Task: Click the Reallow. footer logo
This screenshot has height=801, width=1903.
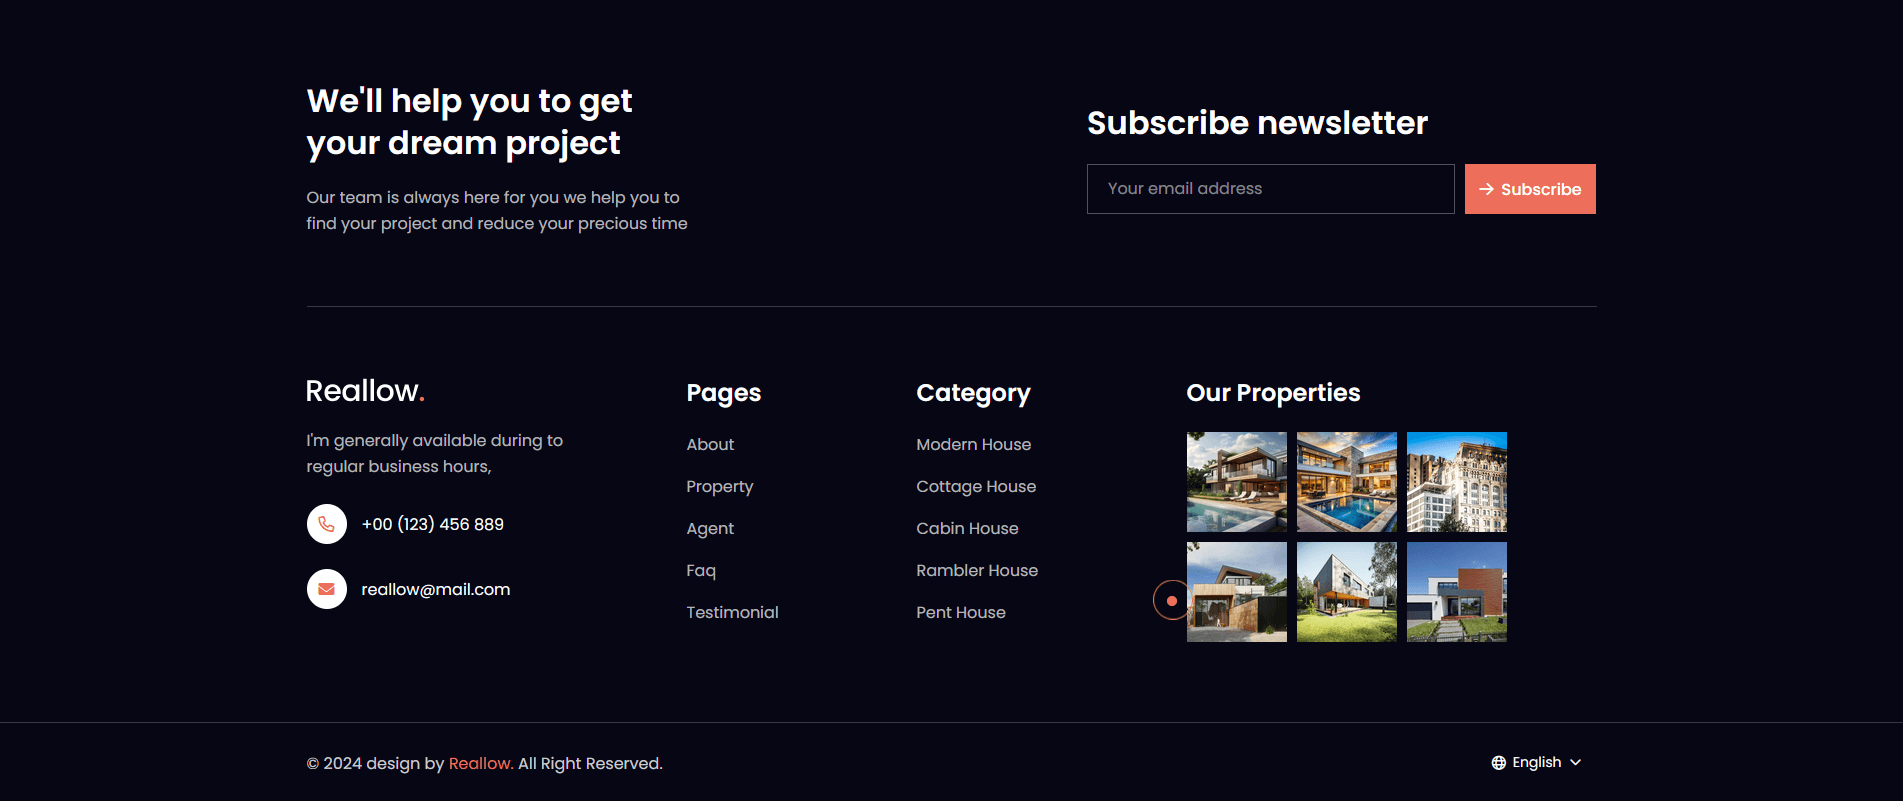Action: click(365, 391)
